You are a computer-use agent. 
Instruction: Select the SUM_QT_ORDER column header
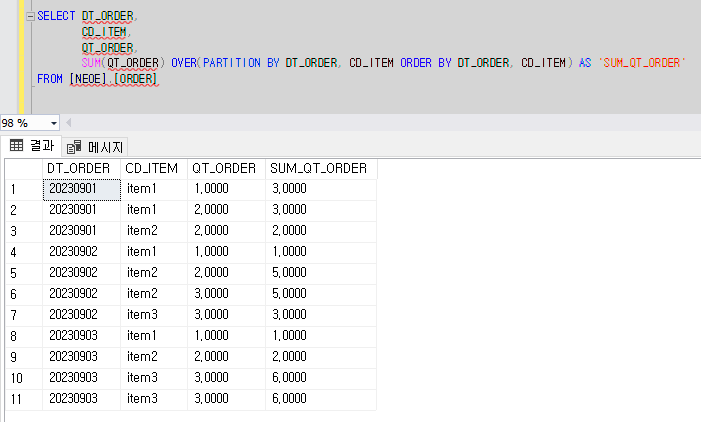point(321,169)
